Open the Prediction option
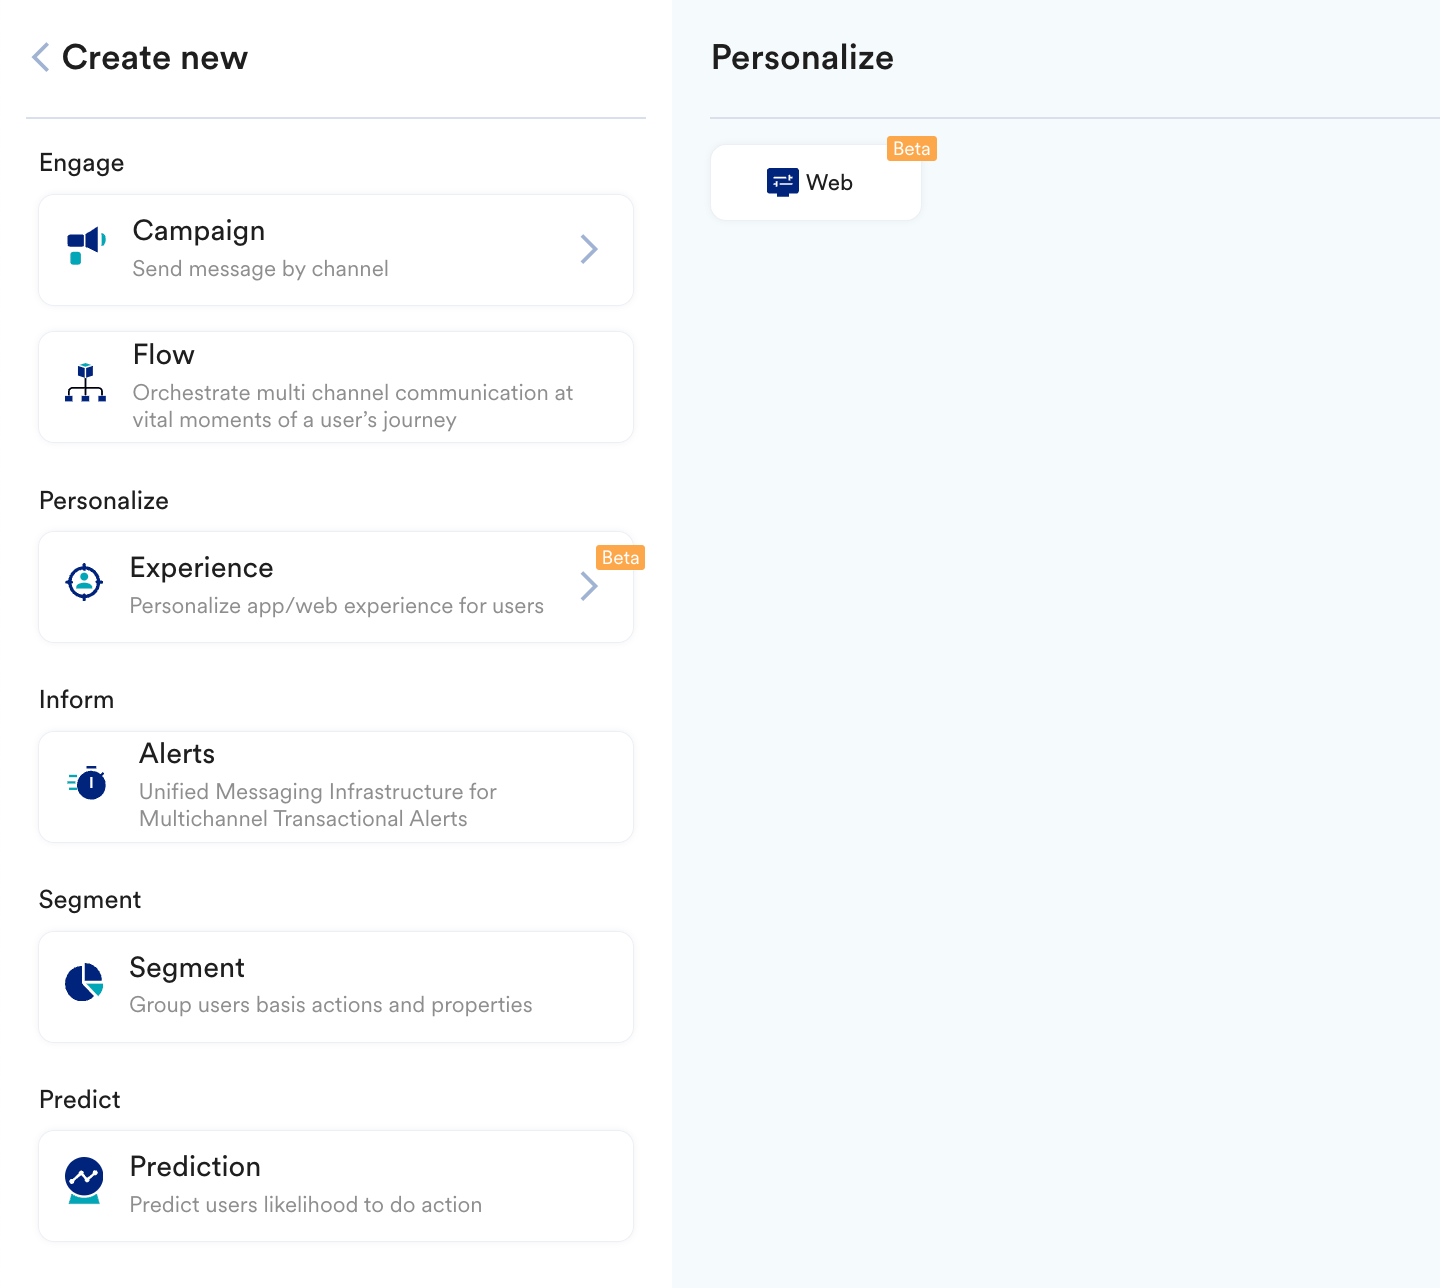Viewport: 1440px width, 1288px height. 336,1186
